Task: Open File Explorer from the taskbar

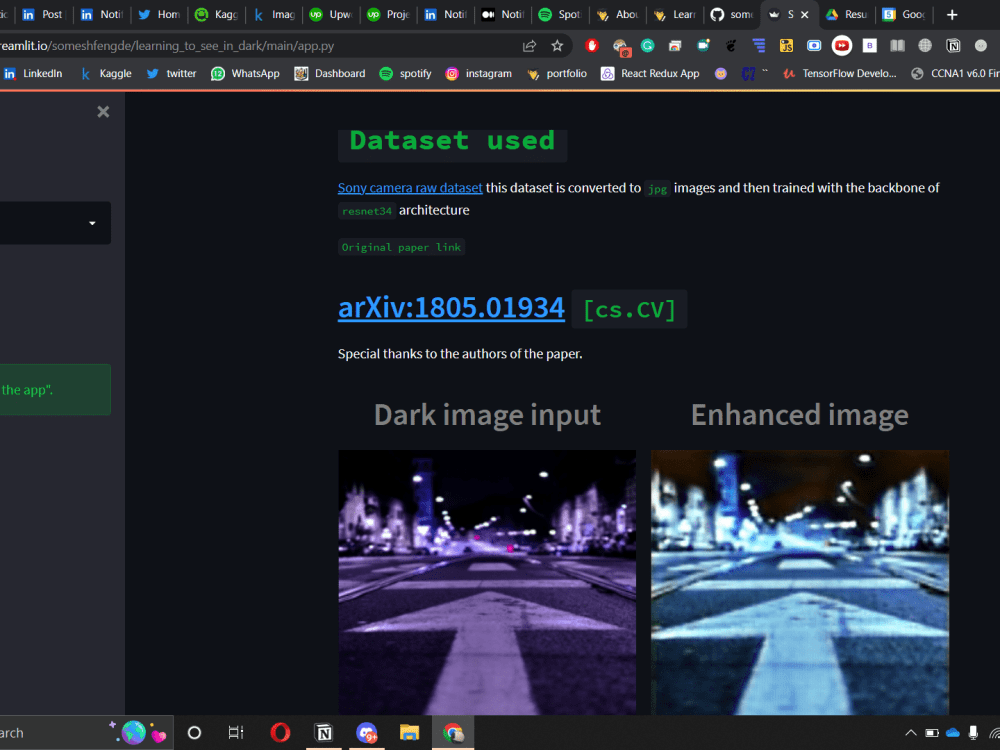Action: [410, 732]
